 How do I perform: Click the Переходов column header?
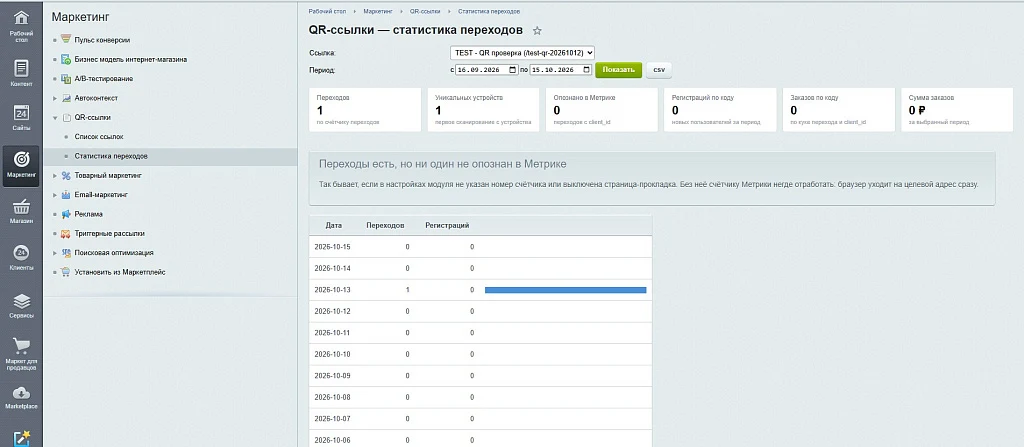(385, 225)
